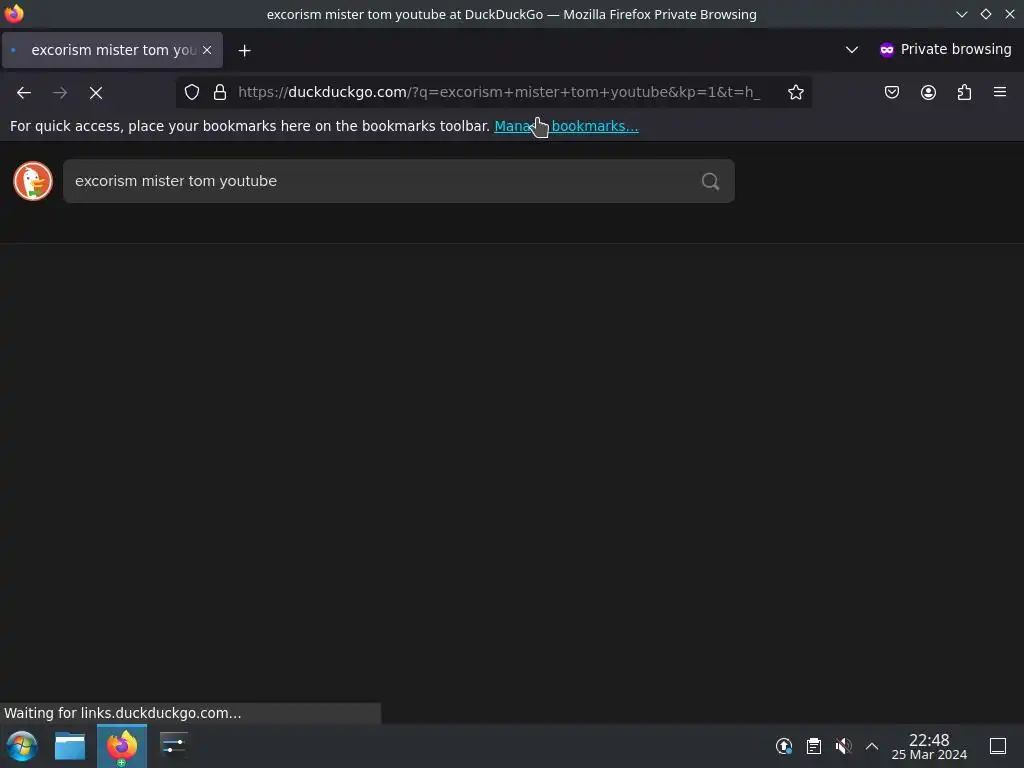Screen dimensions: 1024x768
Task: Open the file manager from taskbar
Action: click(70, 746)
